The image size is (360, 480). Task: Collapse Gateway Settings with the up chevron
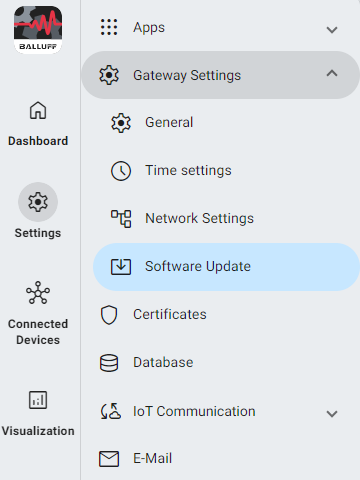click(332, 73)
